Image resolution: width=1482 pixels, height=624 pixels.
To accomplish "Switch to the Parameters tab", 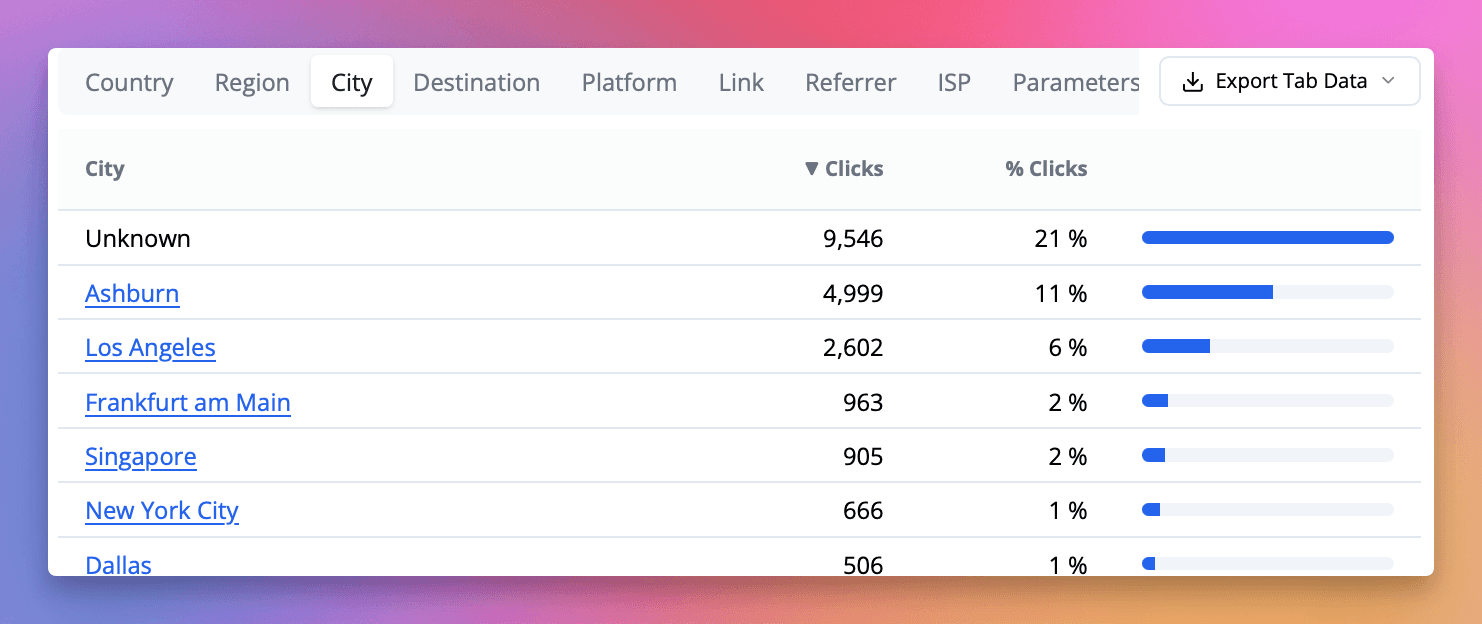I will 1075,82.
